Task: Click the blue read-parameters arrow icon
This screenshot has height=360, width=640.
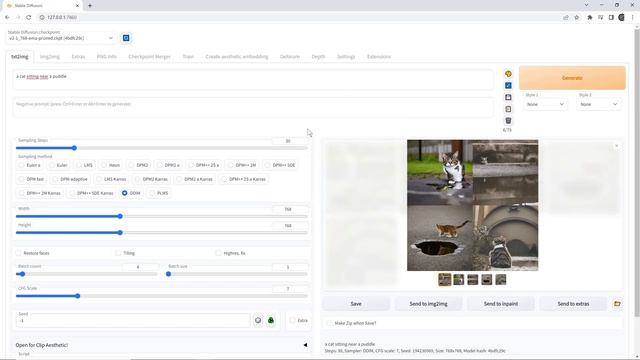Action: (508, 86)
